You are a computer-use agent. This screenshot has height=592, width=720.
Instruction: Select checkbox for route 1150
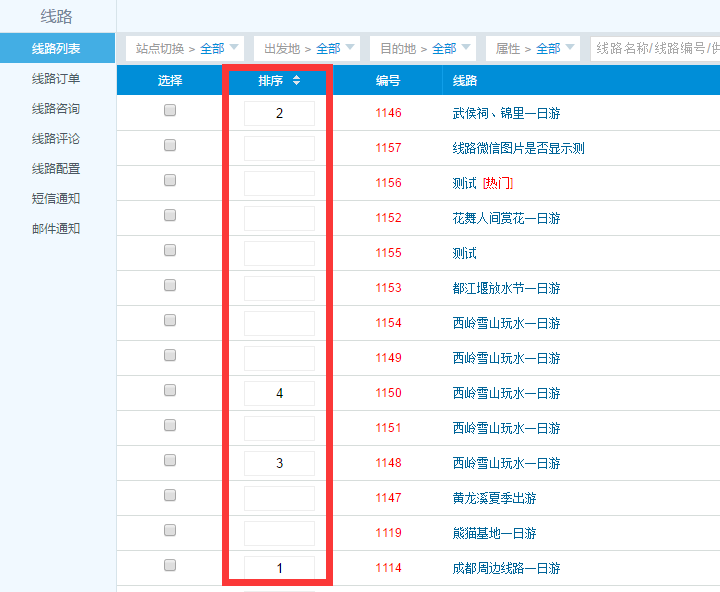coord(170,390)
